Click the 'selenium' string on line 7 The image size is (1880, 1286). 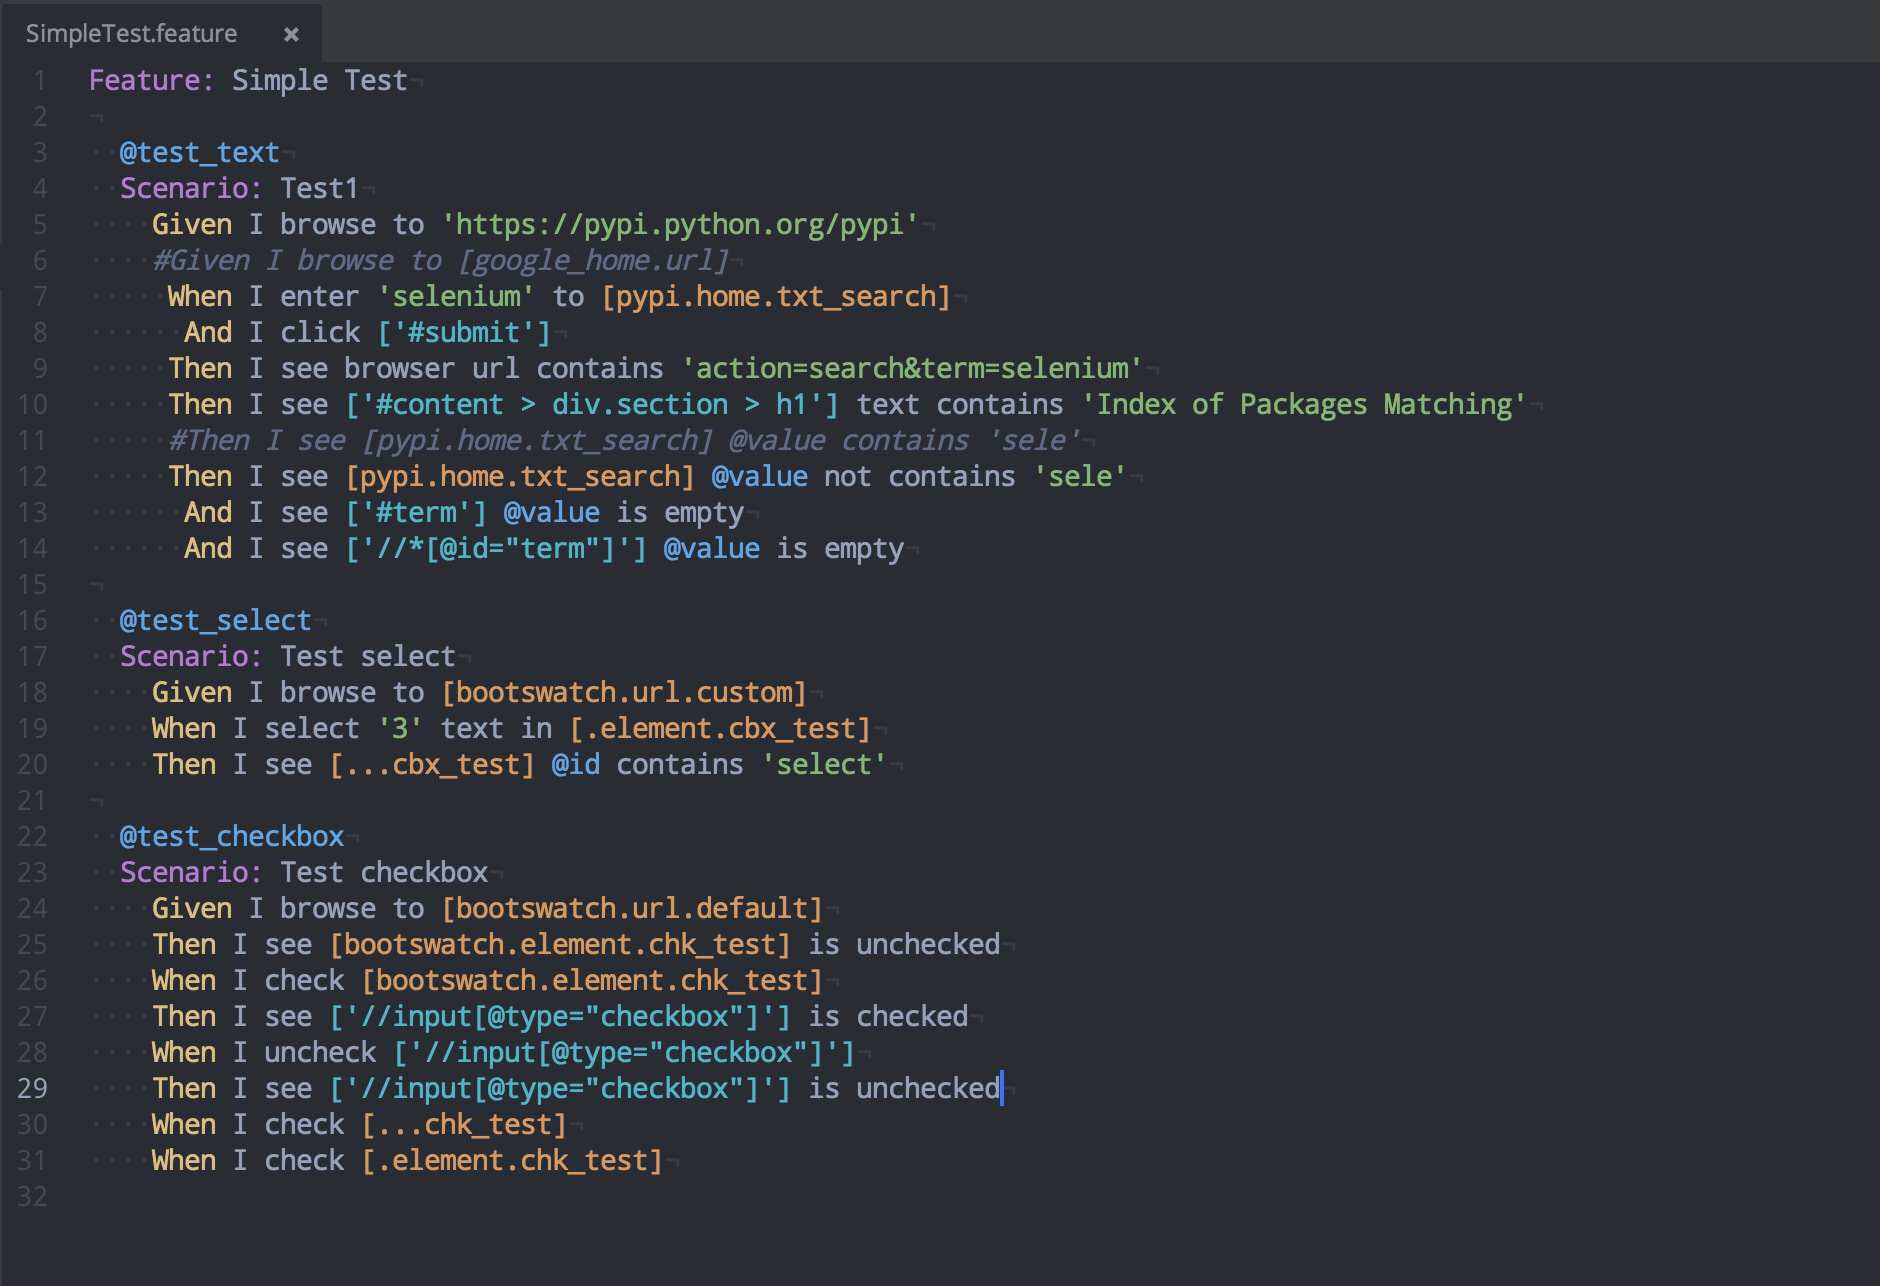[455, 296]
